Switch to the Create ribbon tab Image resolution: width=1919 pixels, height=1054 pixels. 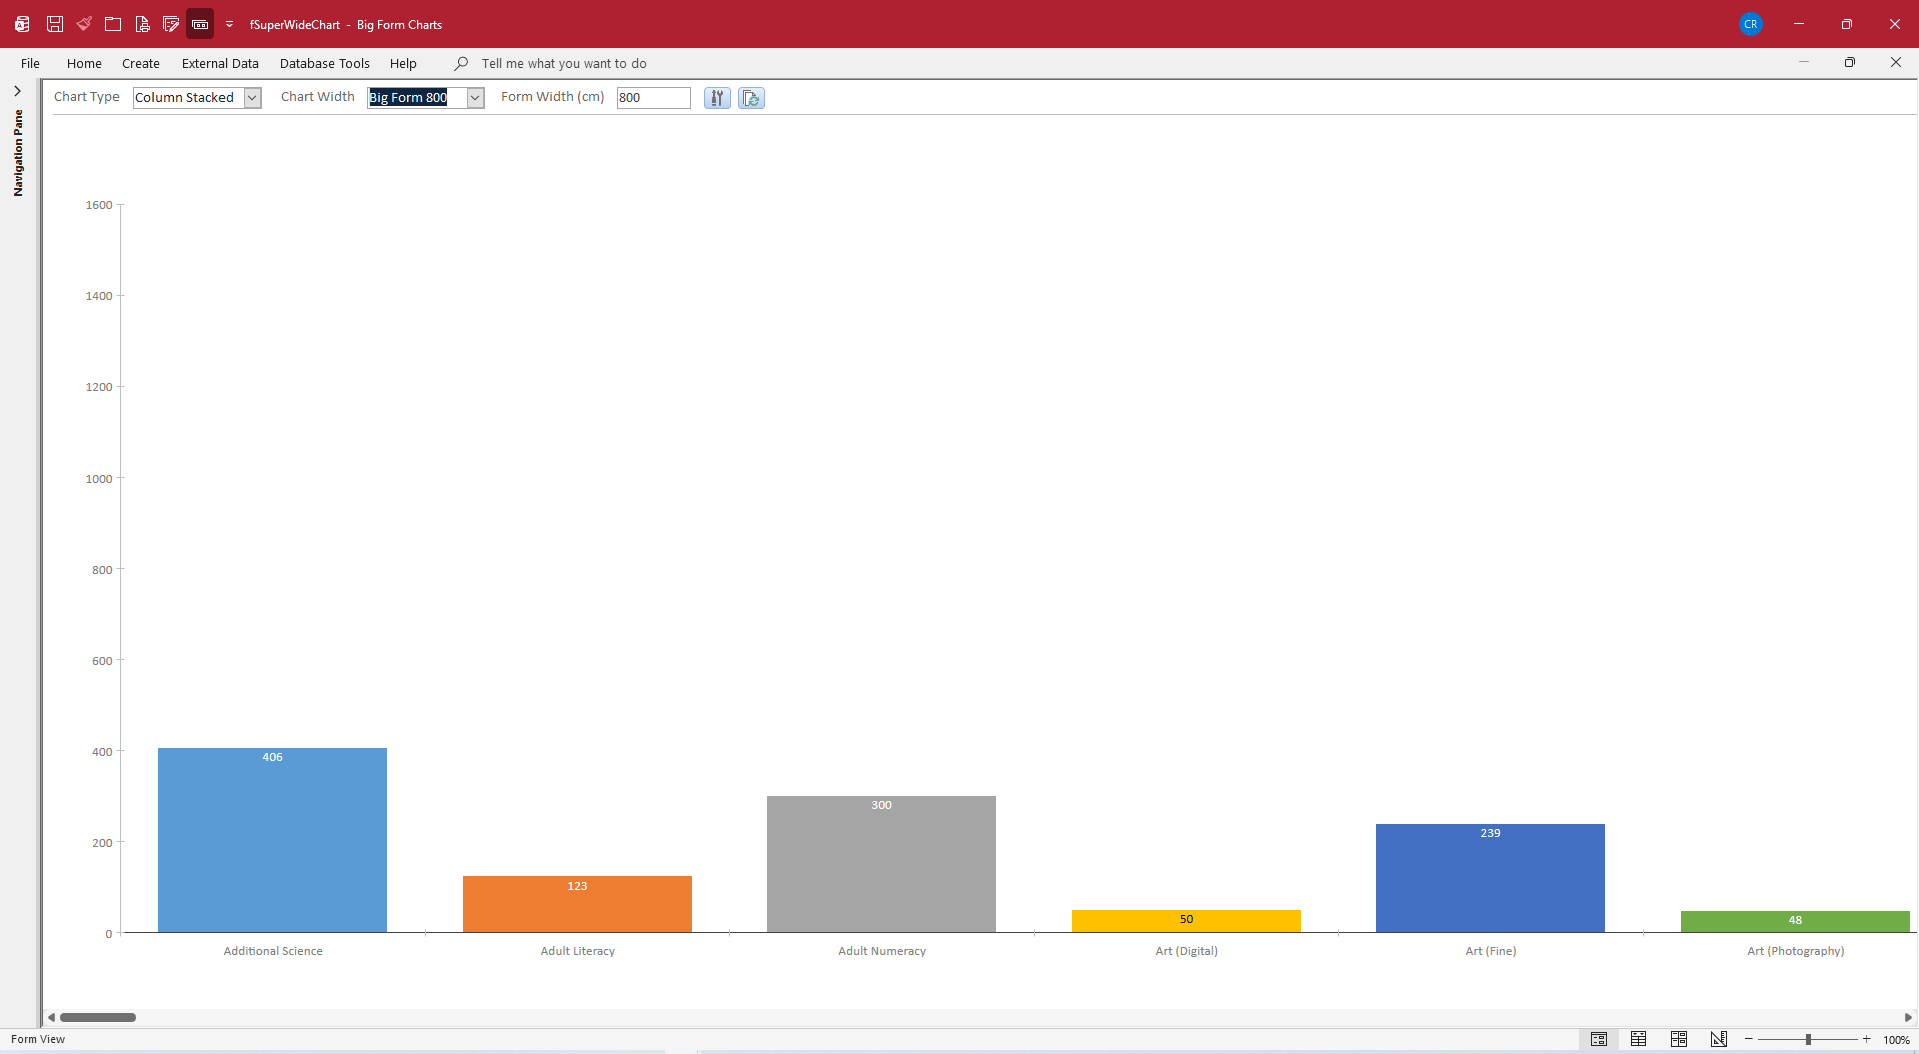[x=141, y=63]
